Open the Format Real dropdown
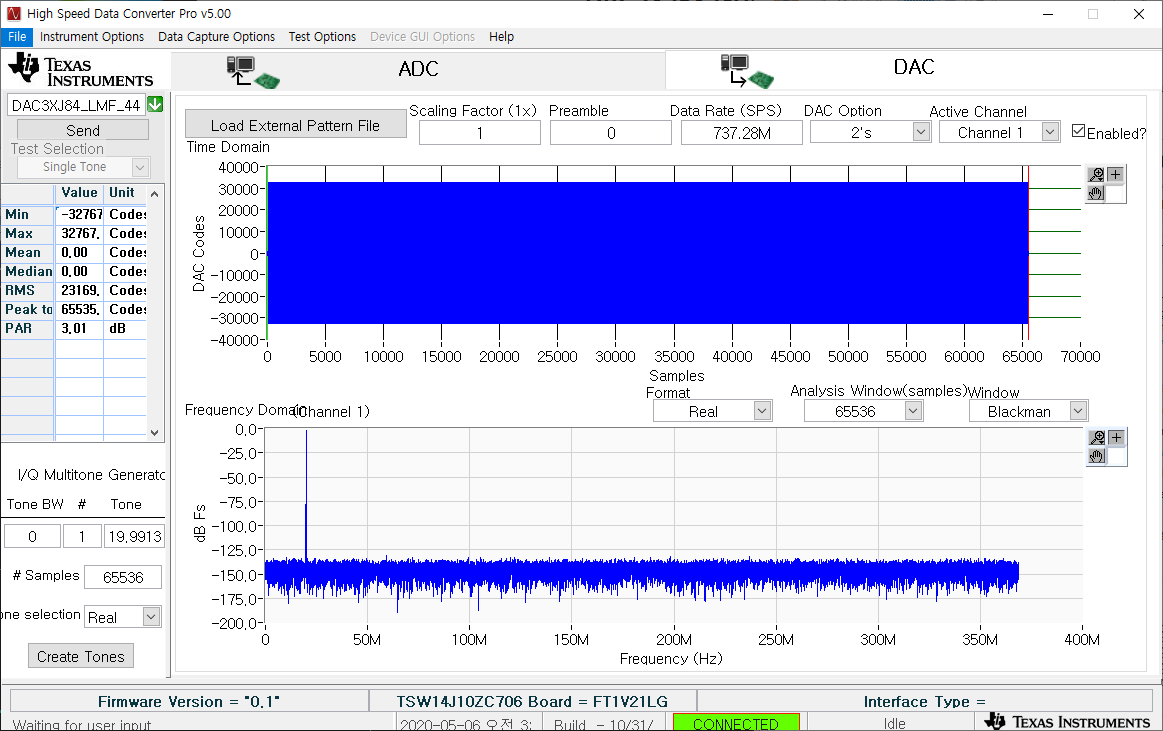The height and width of the screenshot is (731, 1163). 762,411
